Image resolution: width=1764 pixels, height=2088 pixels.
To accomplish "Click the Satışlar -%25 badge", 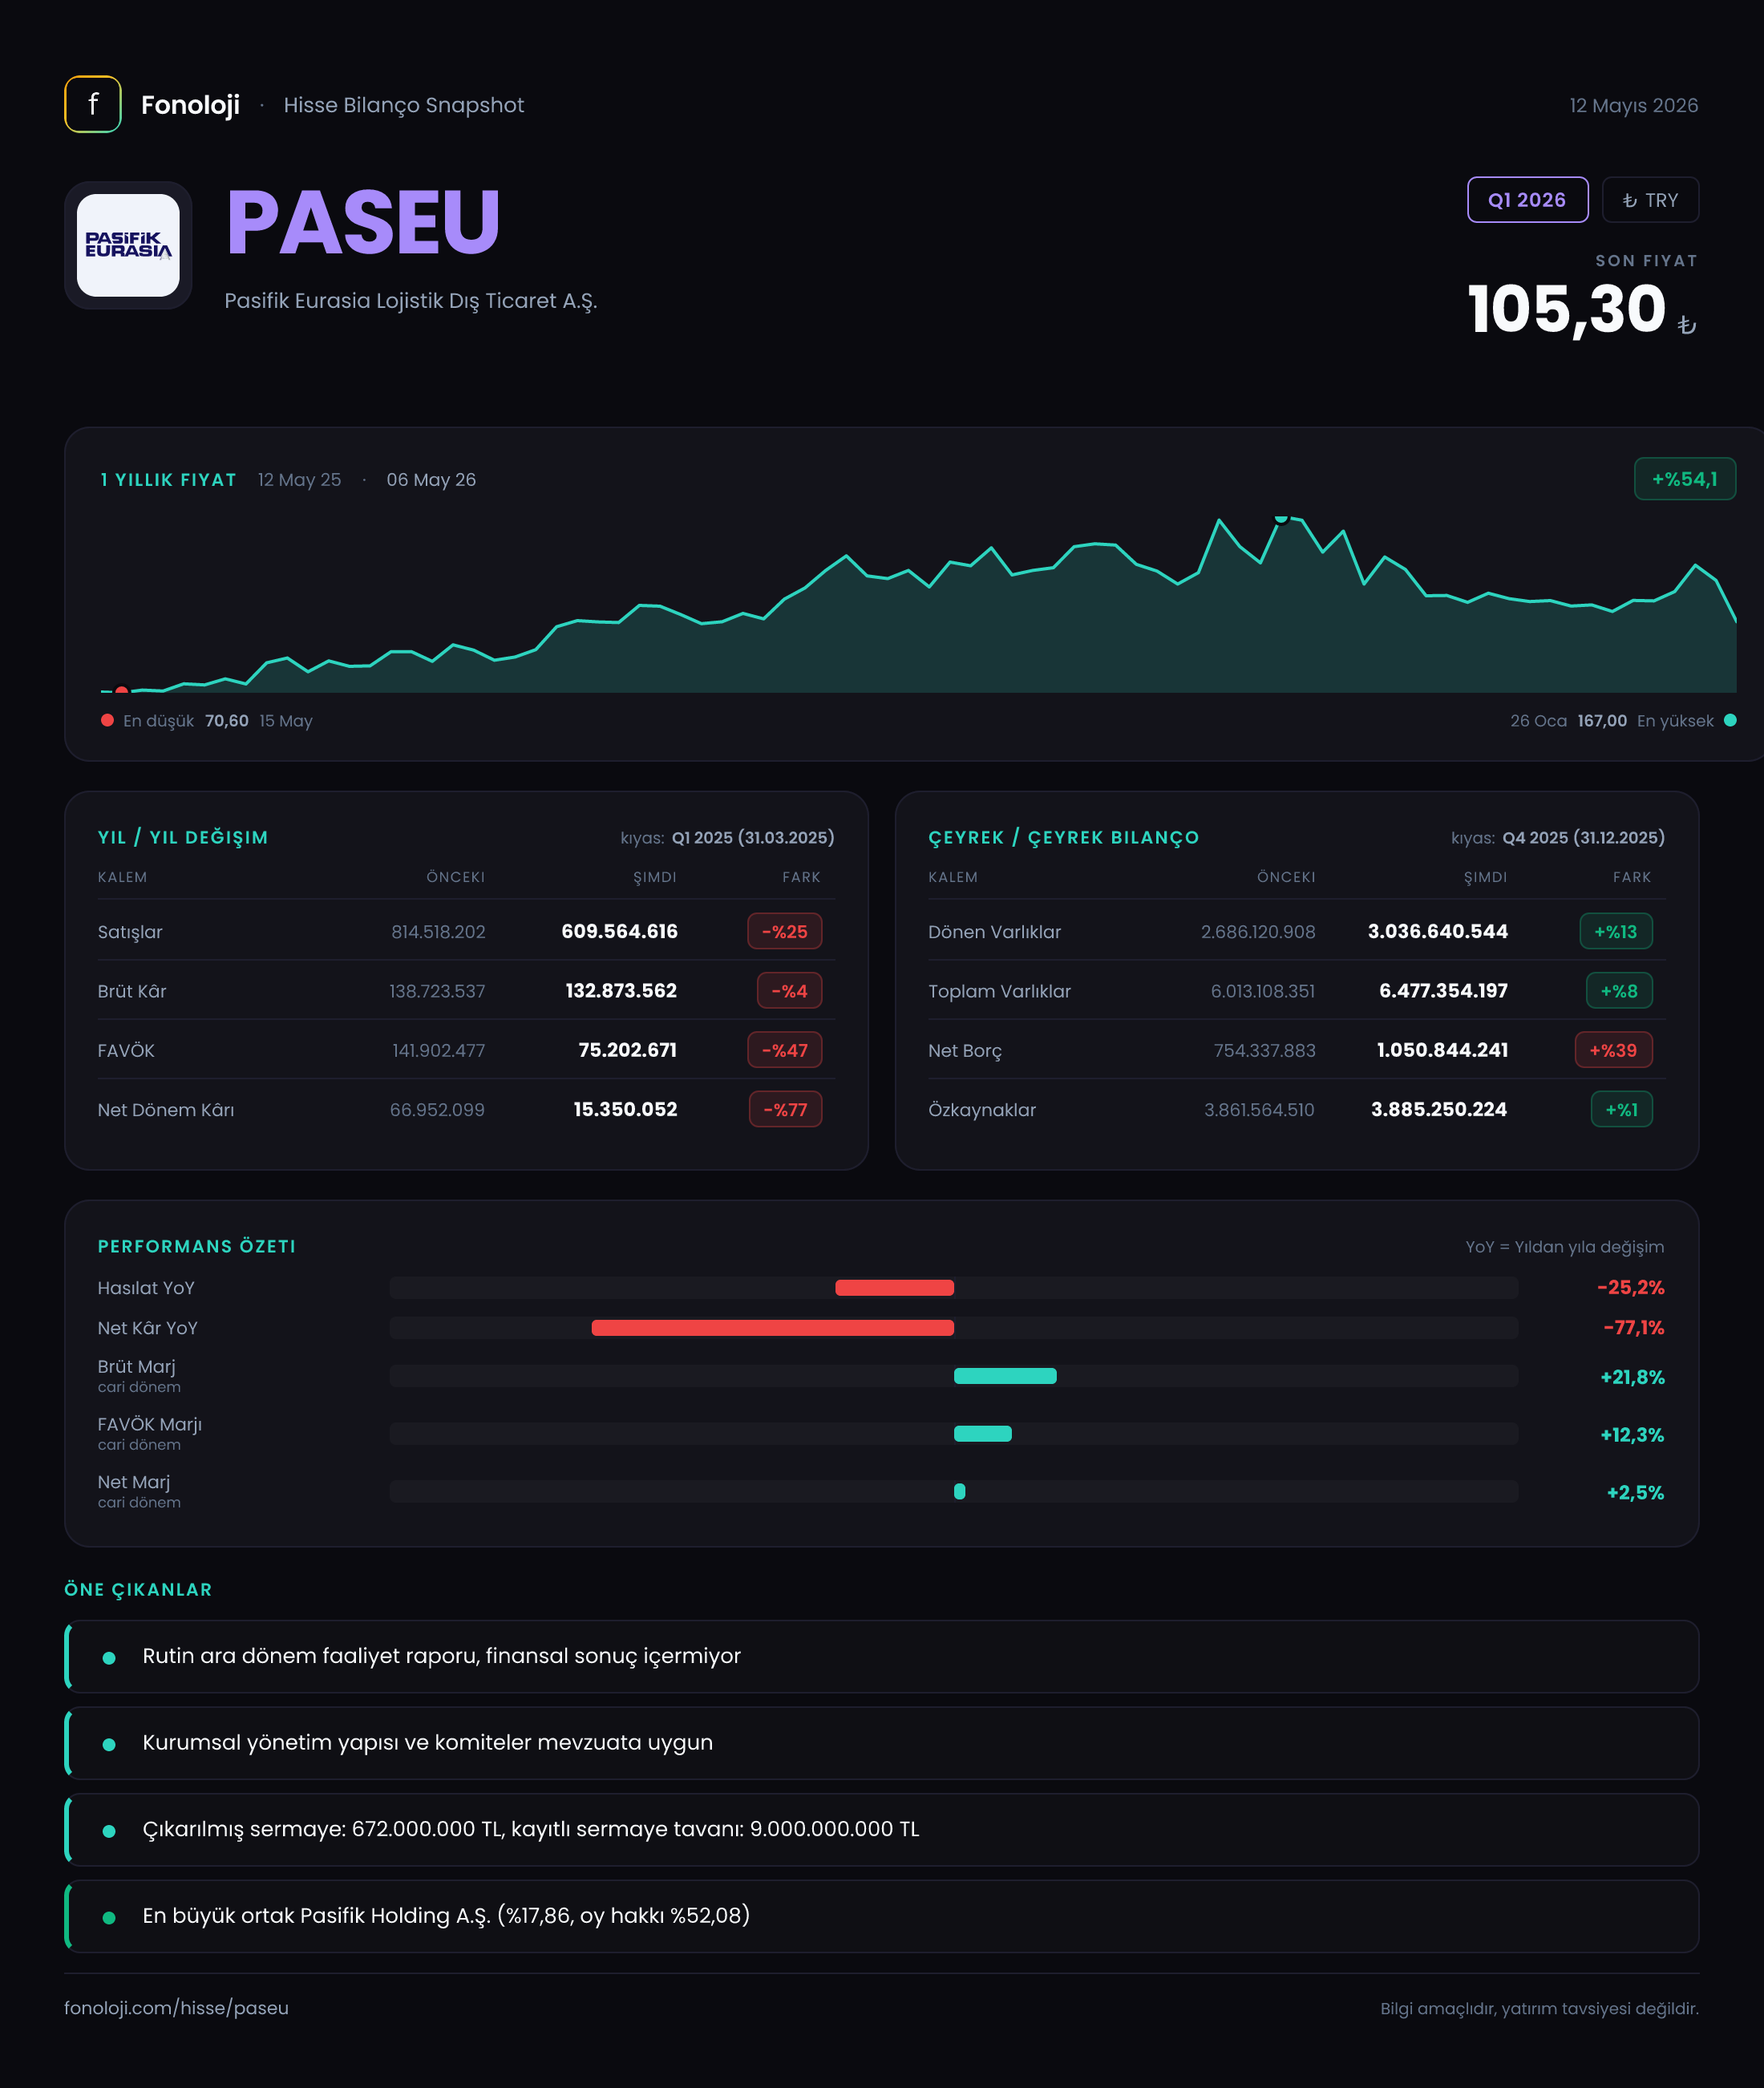I will (x=785, y=931).
